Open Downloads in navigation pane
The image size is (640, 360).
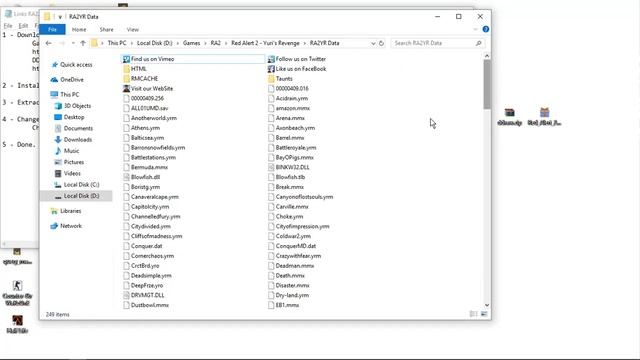[x=73, y=140]
